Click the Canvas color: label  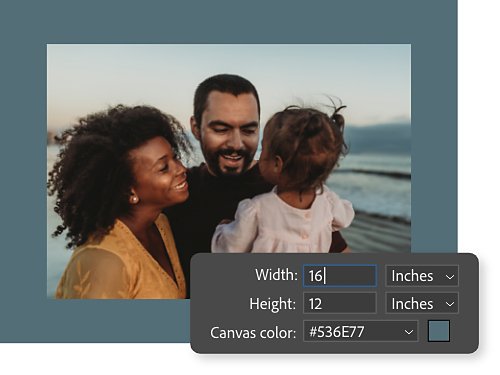tap(253, 332)
